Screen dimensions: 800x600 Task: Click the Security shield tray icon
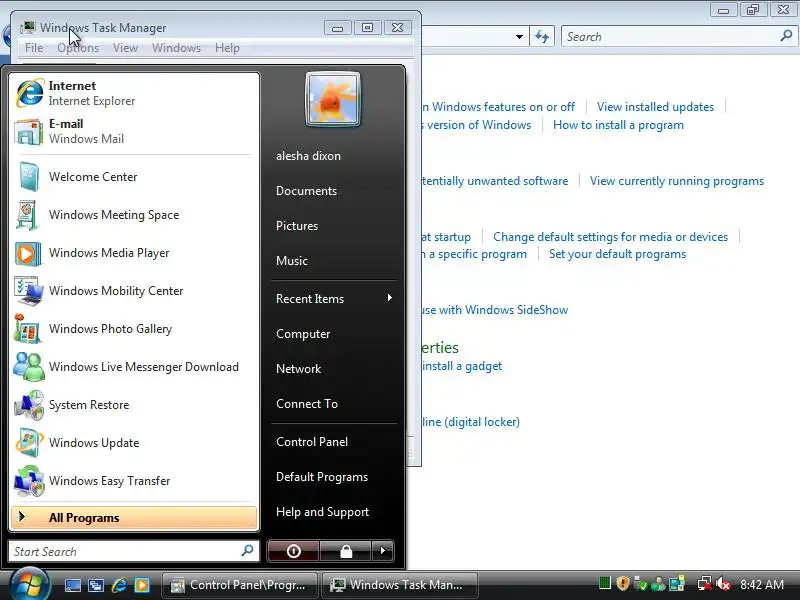[622, 583]
